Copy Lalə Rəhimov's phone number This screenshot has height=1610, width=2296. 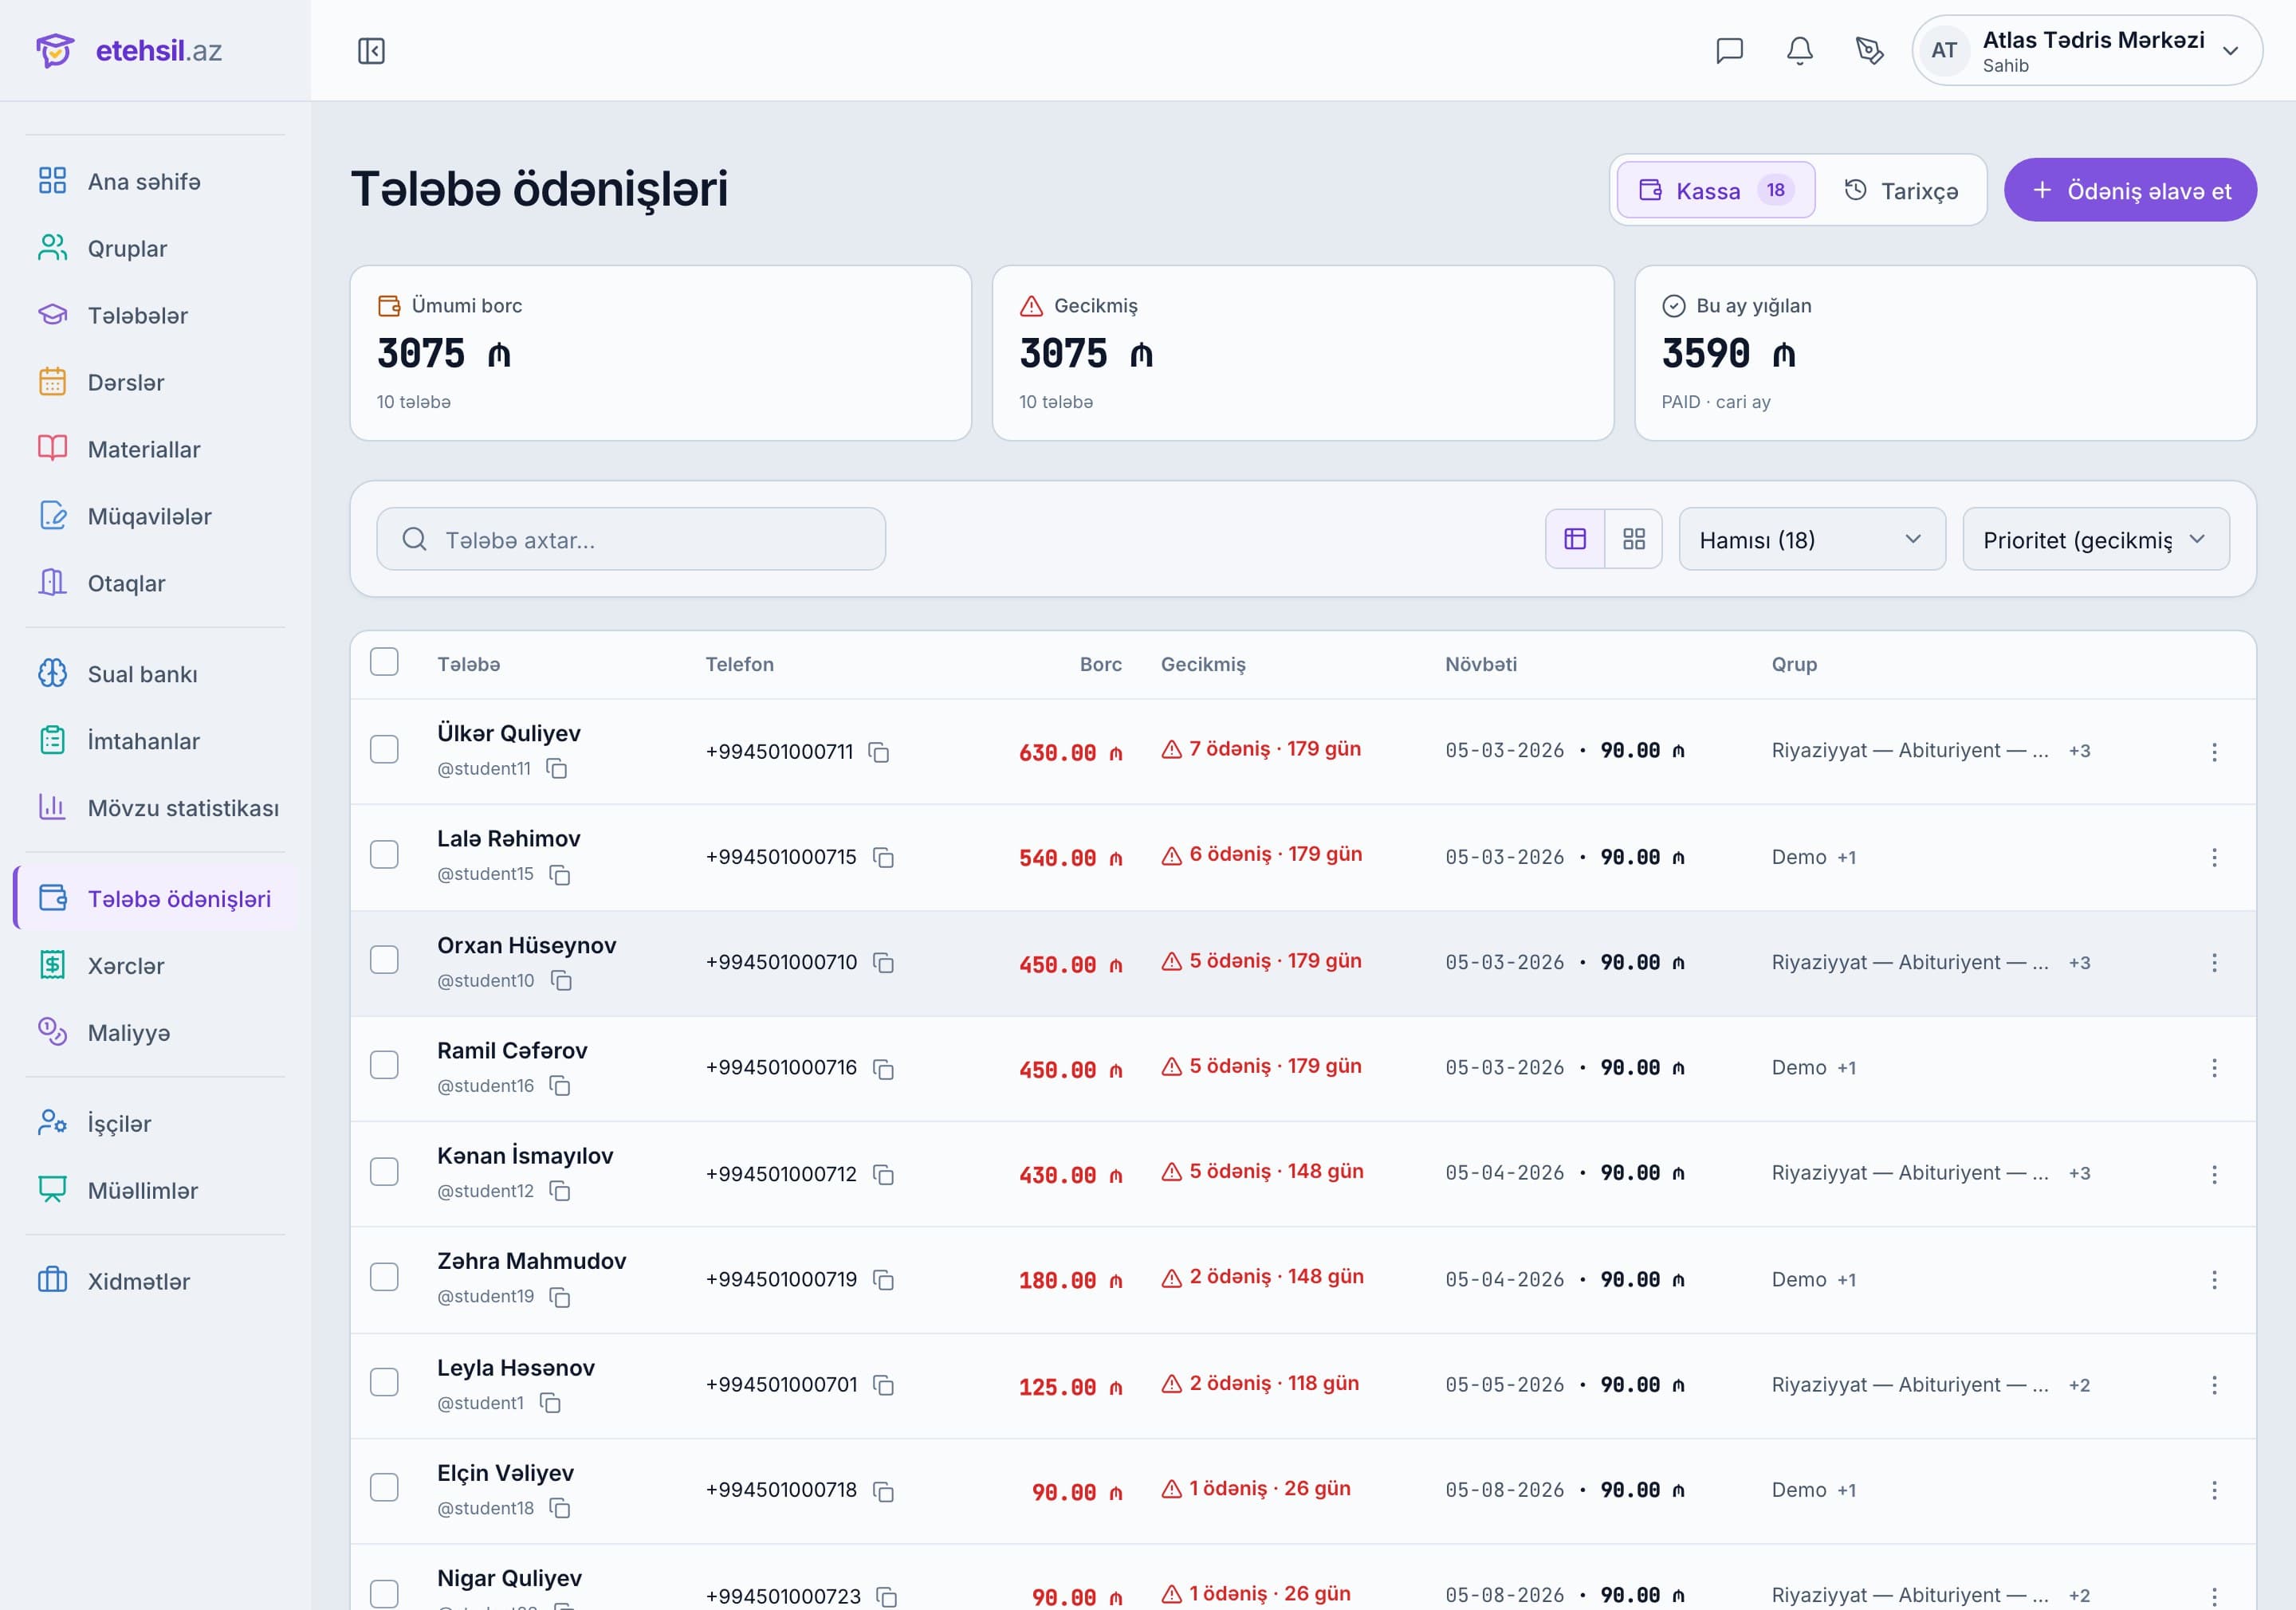click(x=883, y=858)
